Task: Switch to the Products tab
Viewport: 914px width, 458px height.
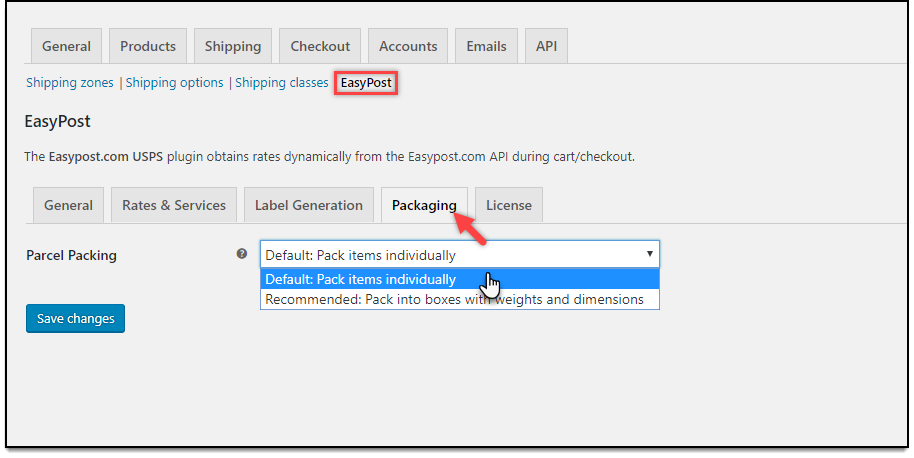Action: (x=147, y=46)
